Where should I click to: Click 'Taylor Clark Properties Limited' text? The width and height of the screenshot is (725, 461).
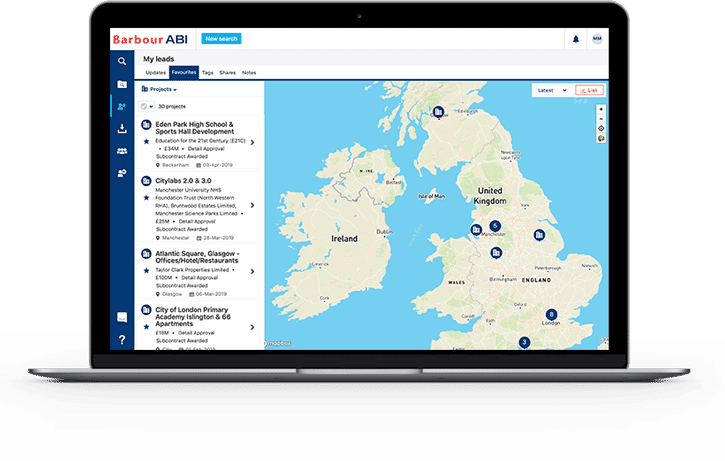(192, 270)
